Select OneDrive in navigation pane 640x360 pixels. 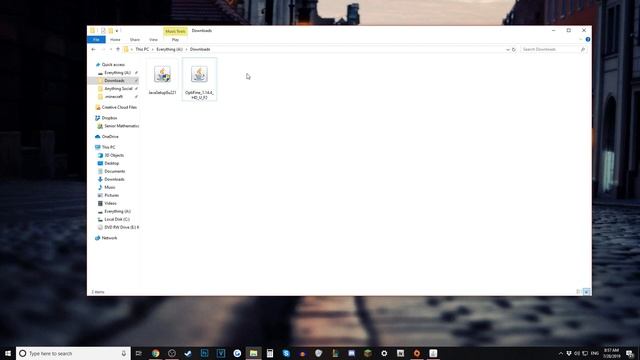(110, 137)
